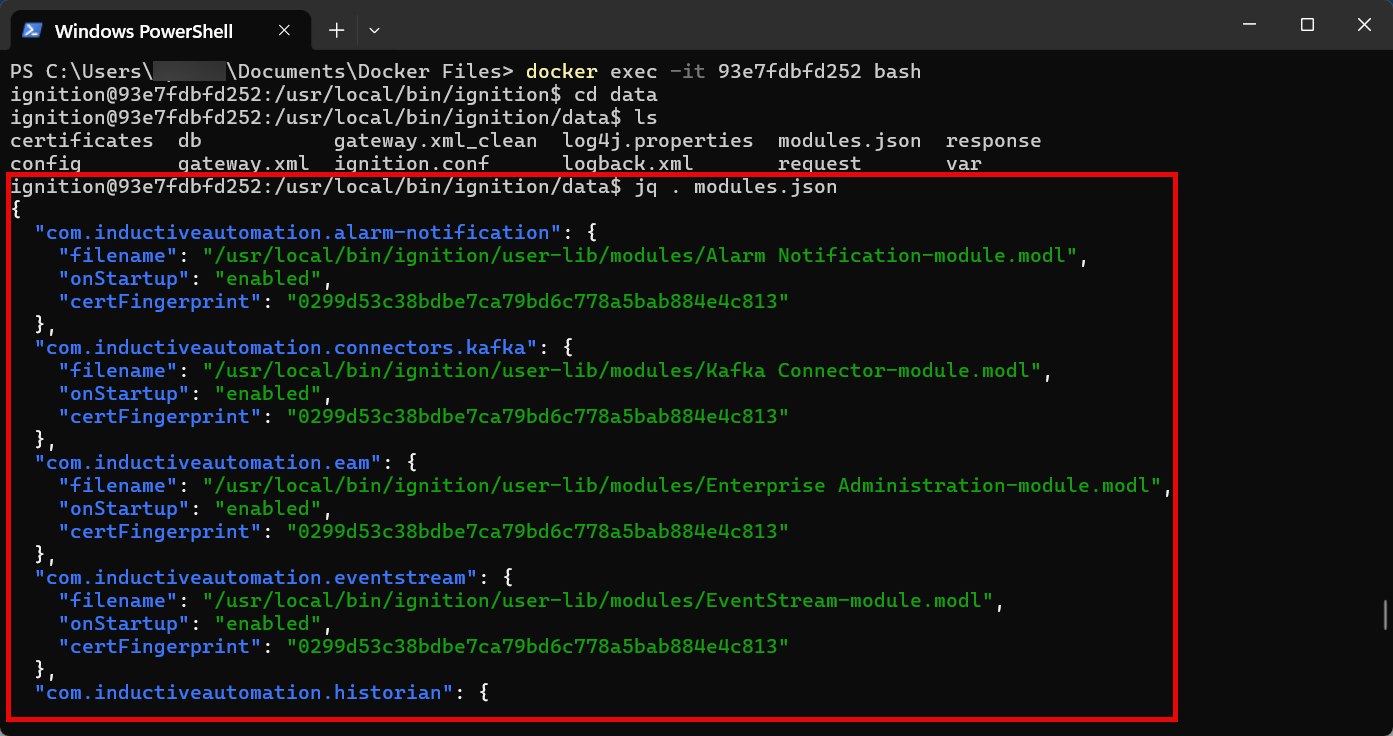Click the Alarm Notification-module.modl path
The height and width of the screenshot is (736, 1393).
[x=640, y=255]
